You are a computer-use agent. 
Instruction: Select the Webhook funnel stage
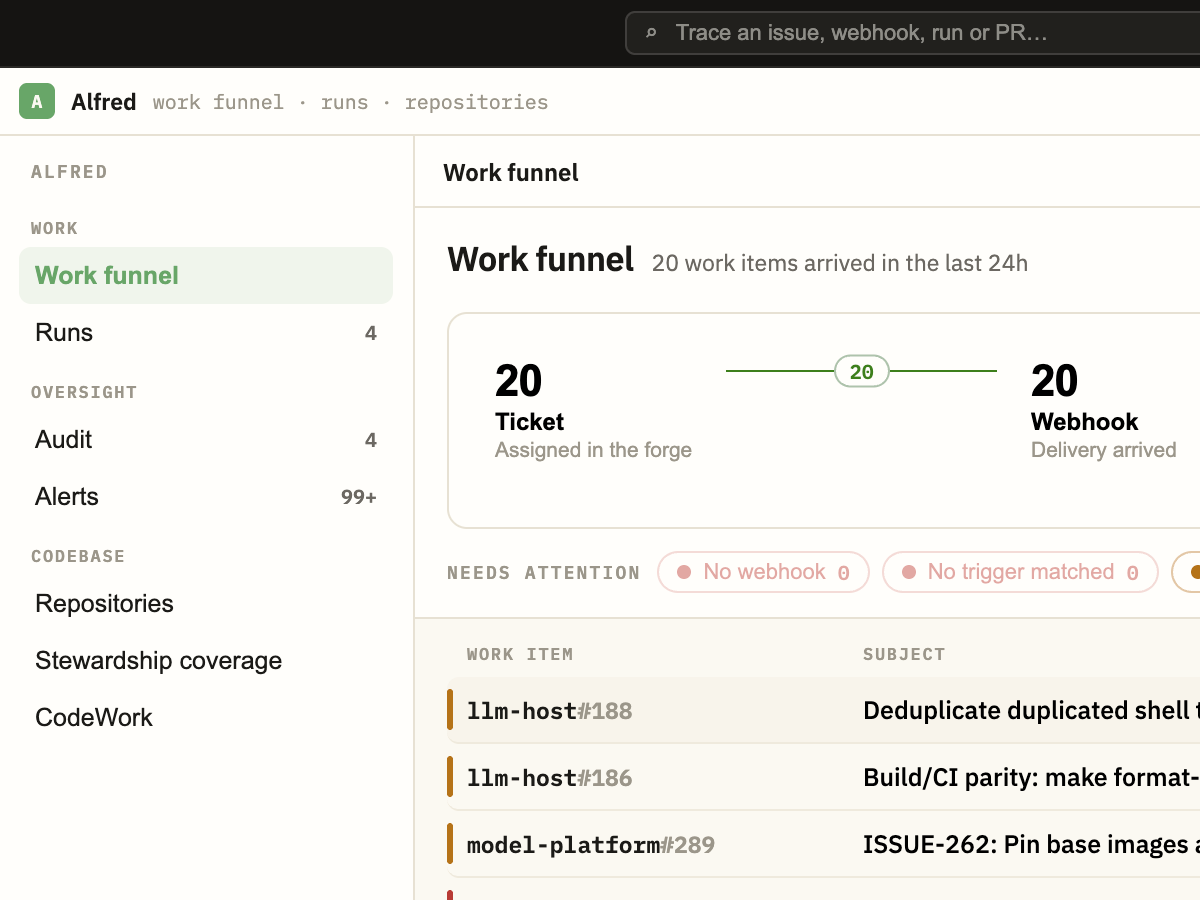click(x=1104, y=411)
